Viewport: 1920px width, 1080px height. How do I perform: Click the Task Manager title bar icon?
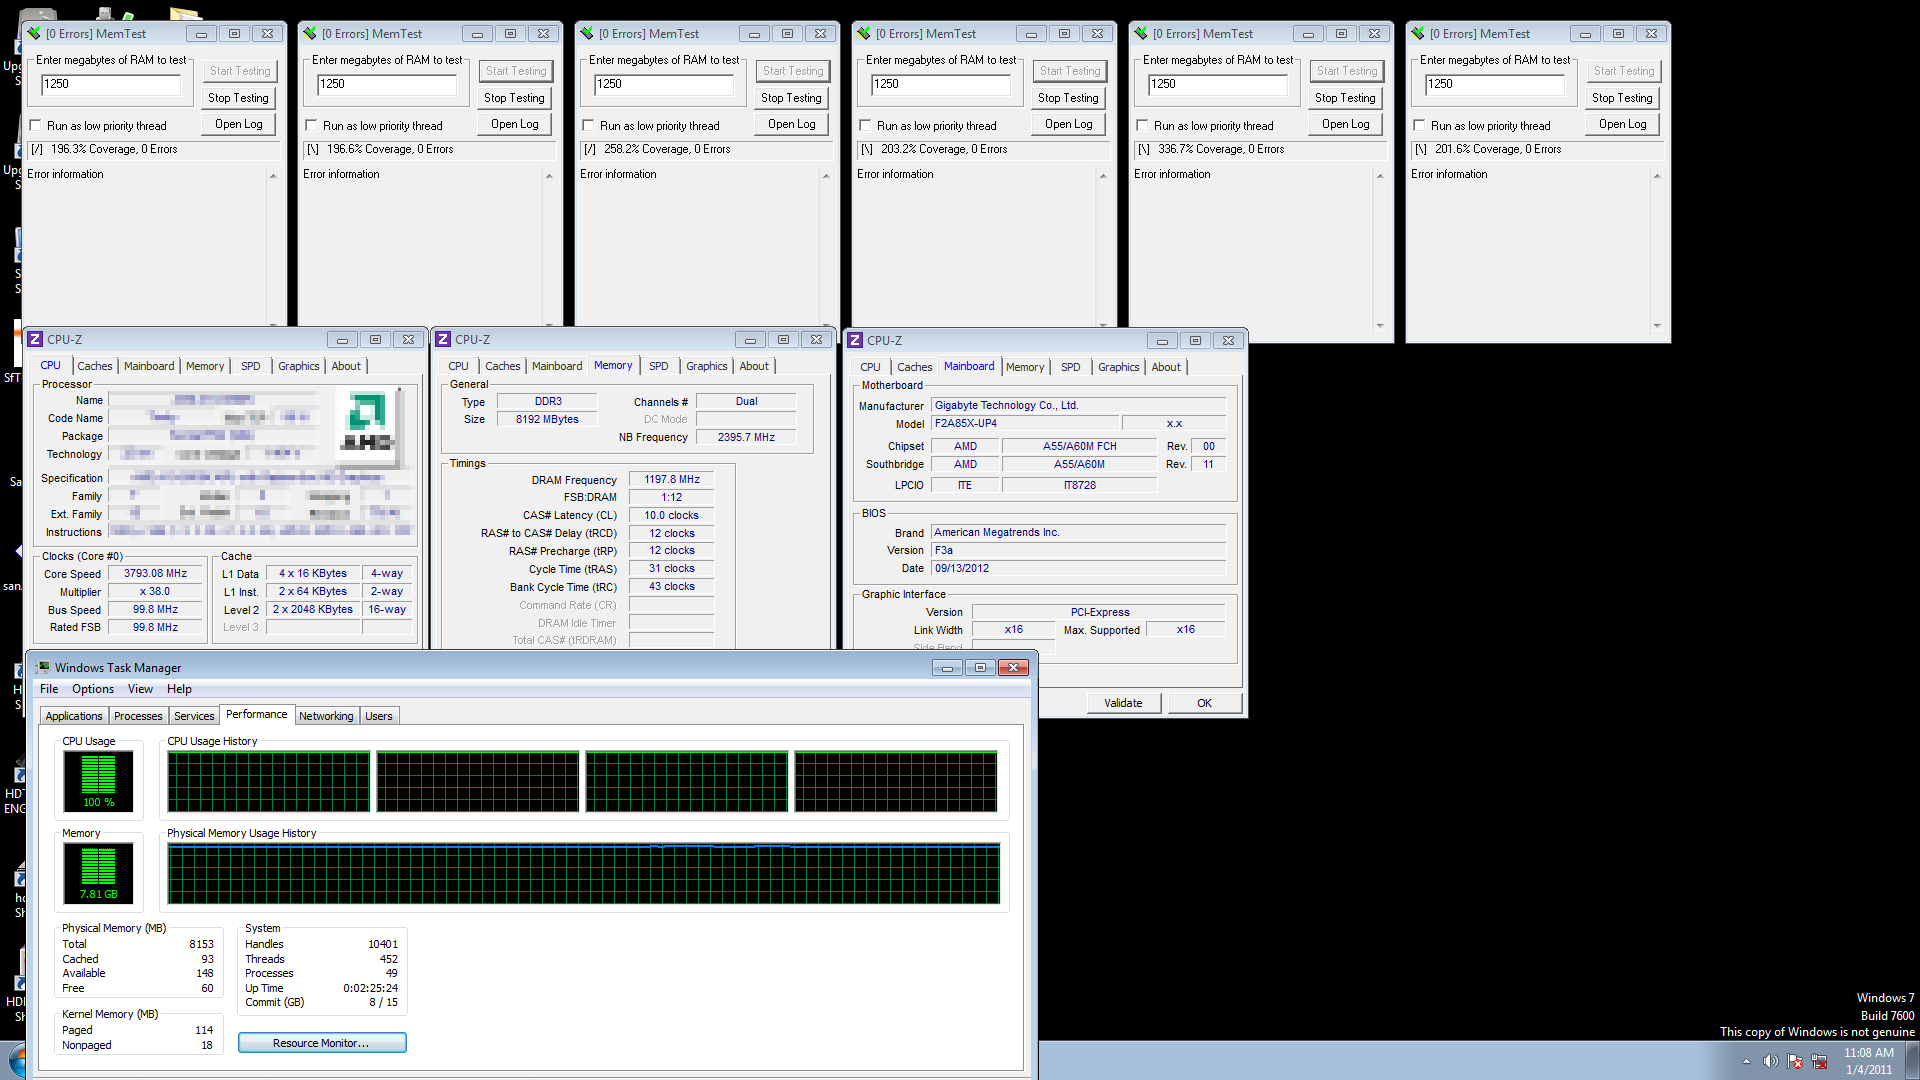(x=43, y=667)
